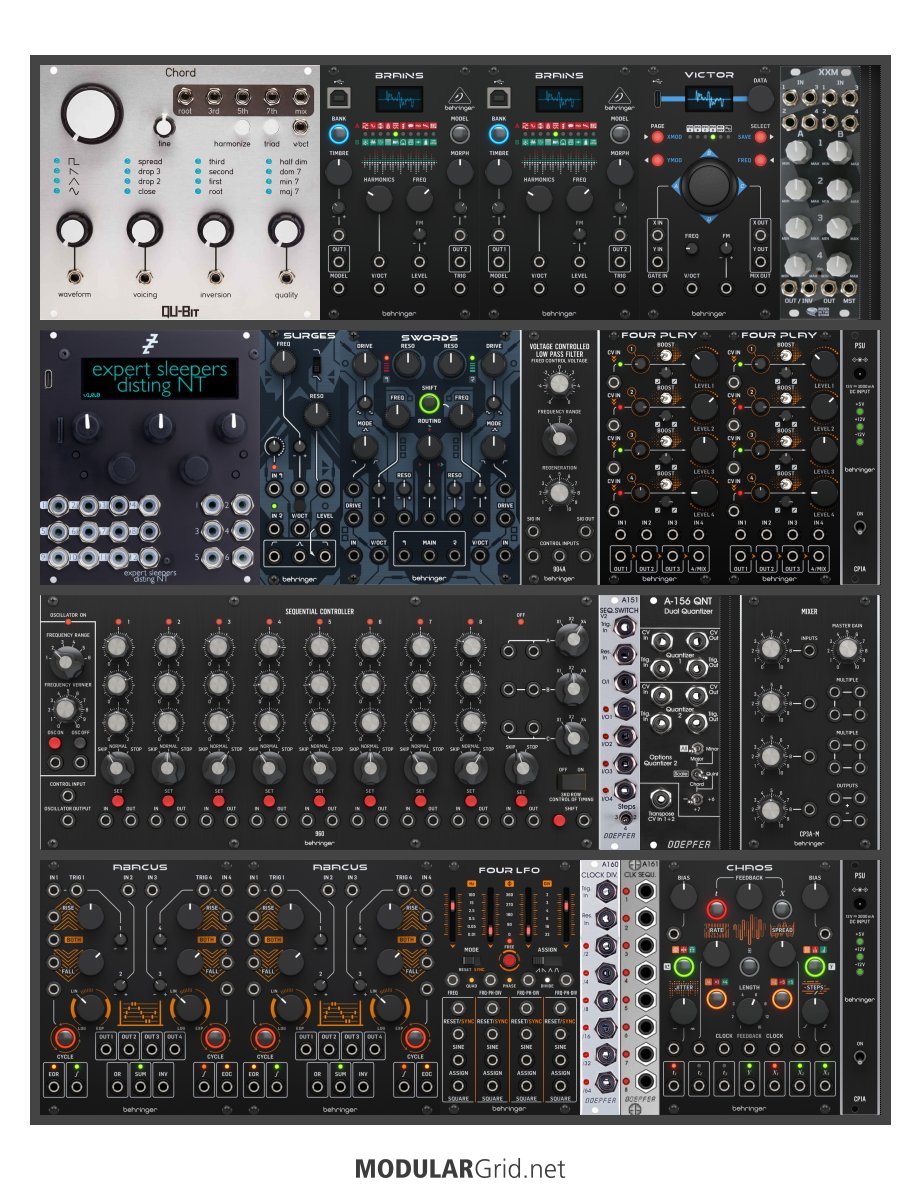The height and width of the screenshot is (1190, 921).
Task: Click the mix output jack on Chord
Action: 301,96
